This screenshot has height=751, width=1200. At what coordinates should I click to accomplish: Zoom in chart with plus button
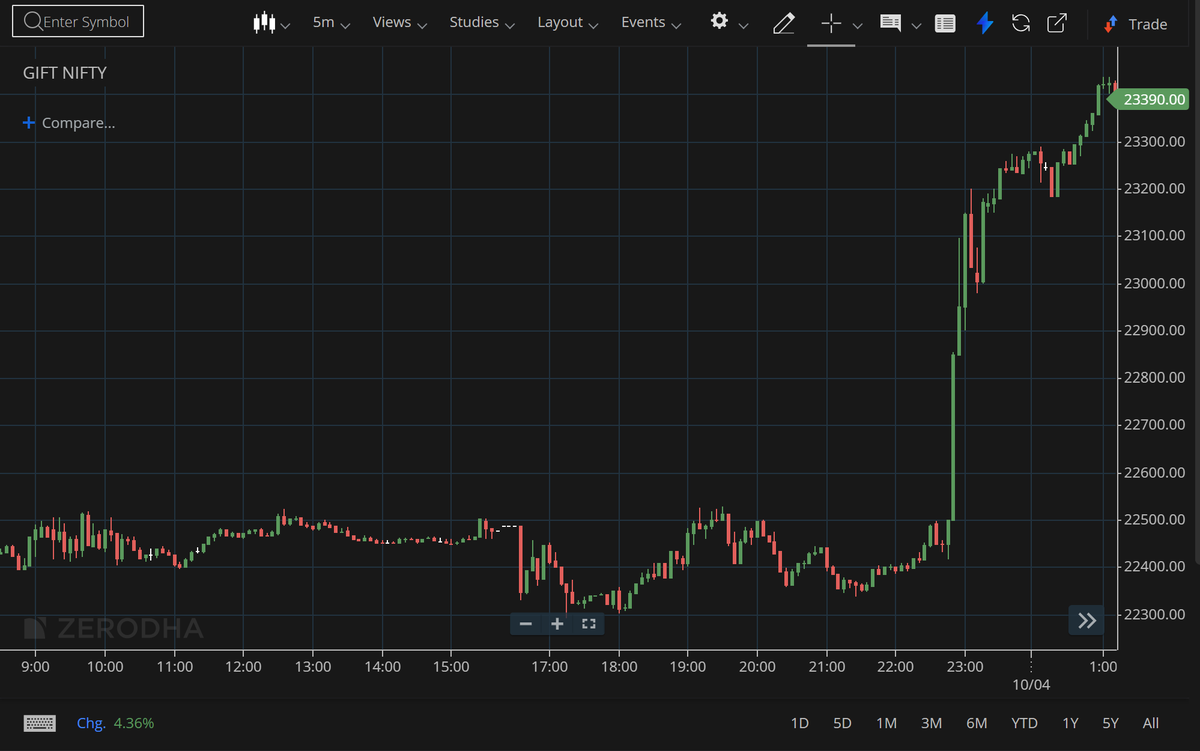click(557, 624)
